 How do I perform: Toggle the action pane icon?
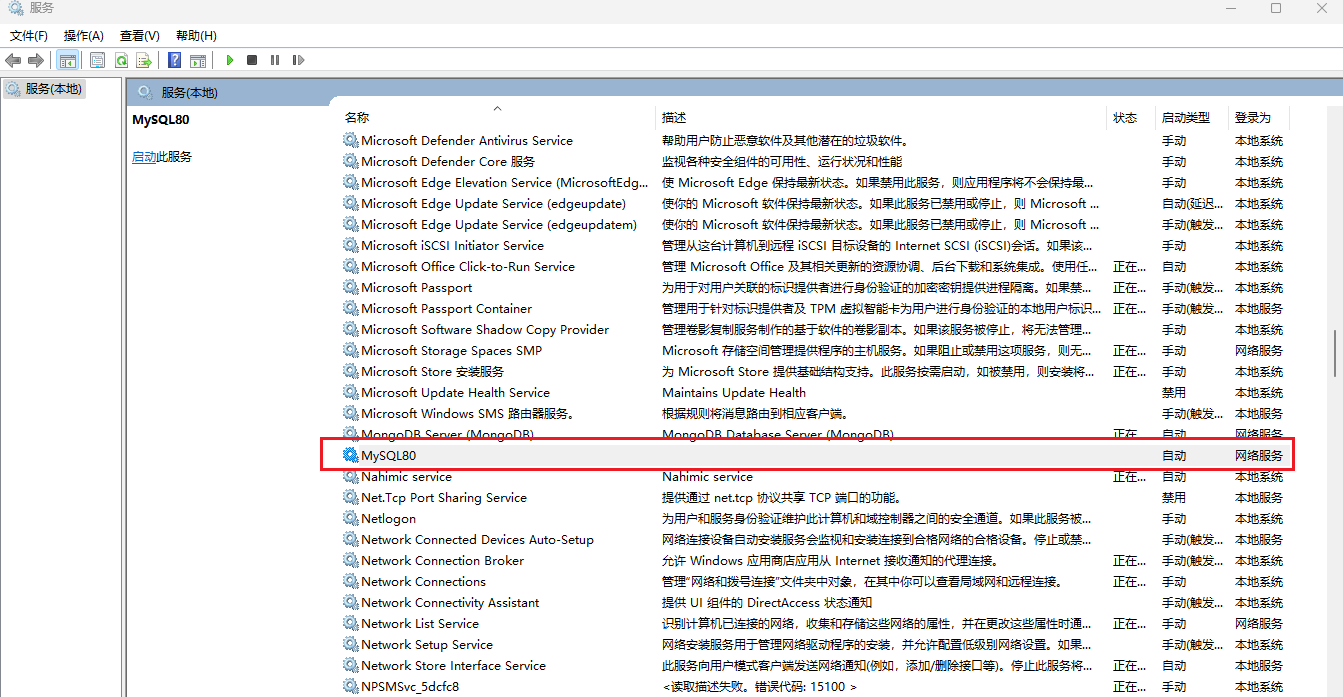tap(198, 60)
